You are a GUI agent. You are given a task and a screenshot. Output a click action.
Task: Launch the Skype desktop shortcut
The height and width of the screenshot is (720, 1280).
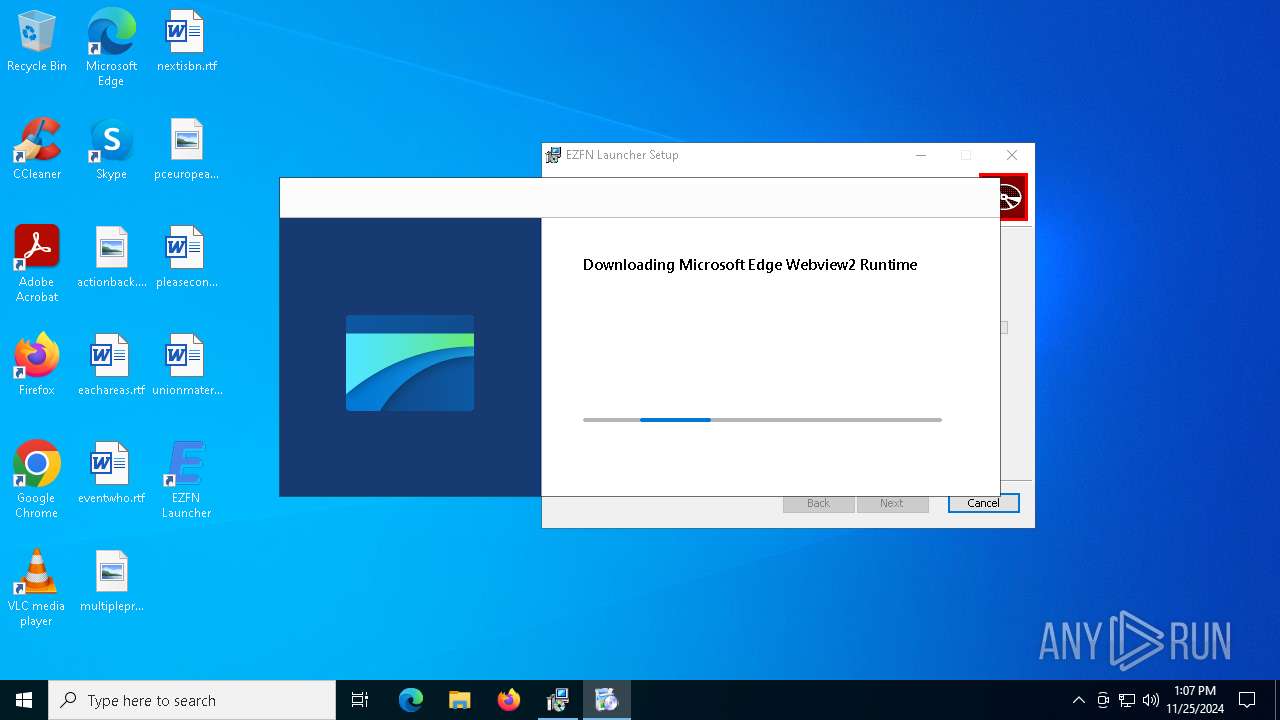pyautogui.click(x=111, y=149)
